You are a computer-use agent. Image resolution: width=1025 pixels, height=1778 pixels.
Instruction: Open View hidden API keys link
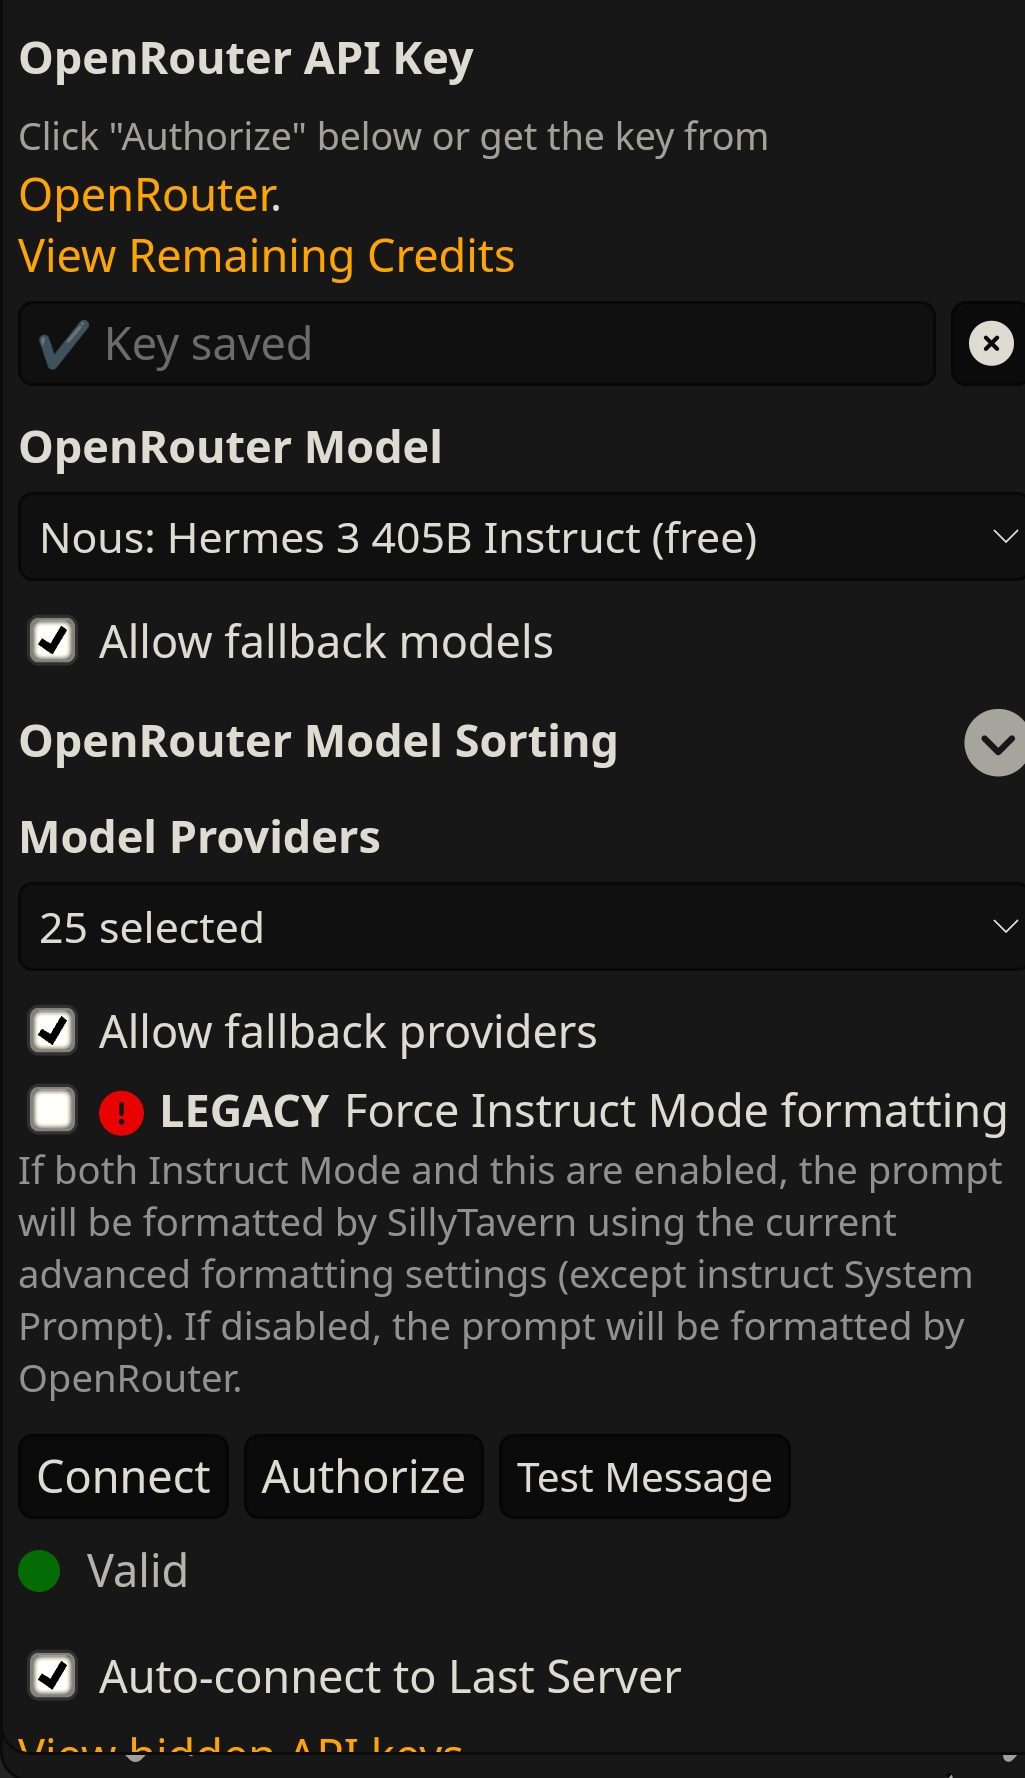241,1744
